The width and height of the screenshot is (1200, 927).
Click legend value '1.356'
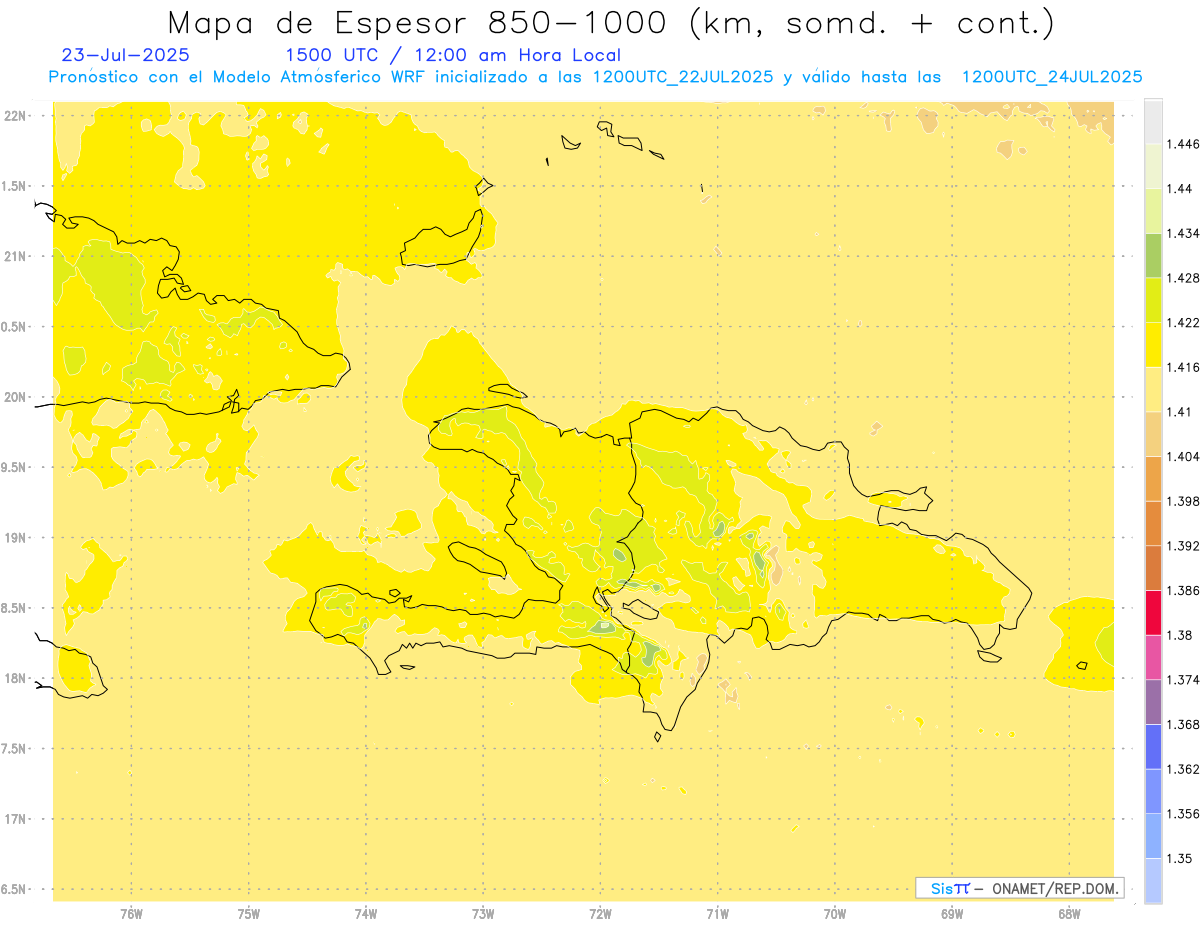(1185, 814)
